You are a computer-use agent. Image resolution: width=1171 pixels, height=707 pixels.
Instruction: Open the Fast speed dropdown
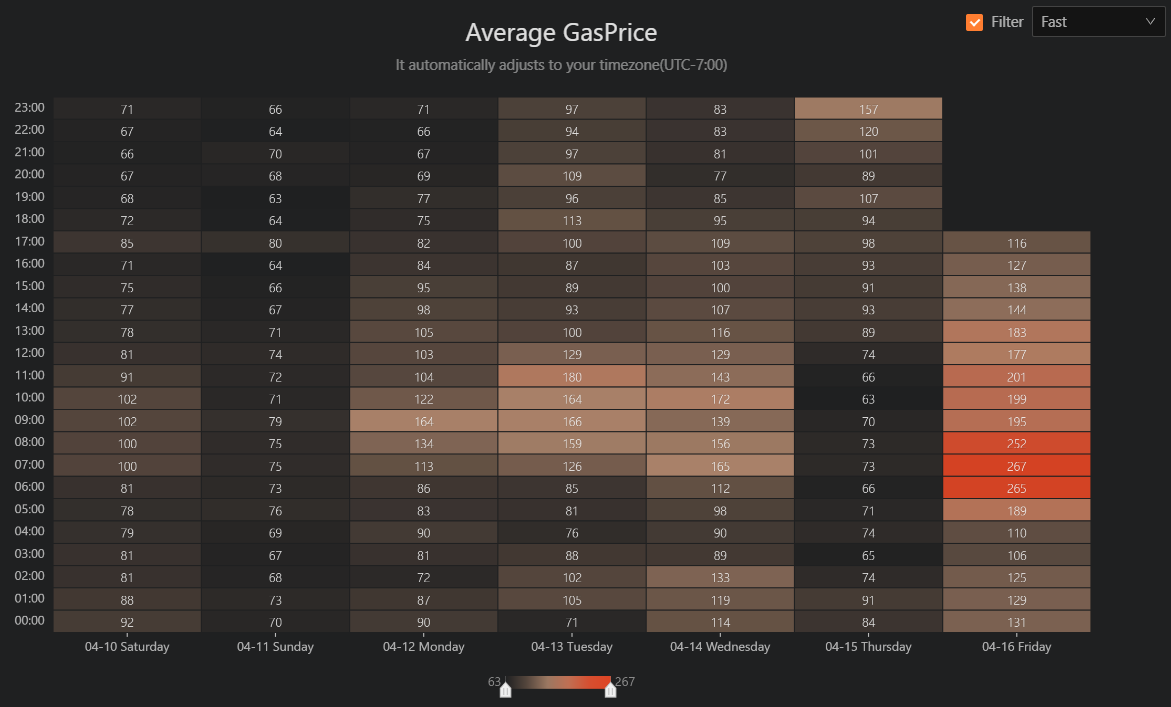1097,22
